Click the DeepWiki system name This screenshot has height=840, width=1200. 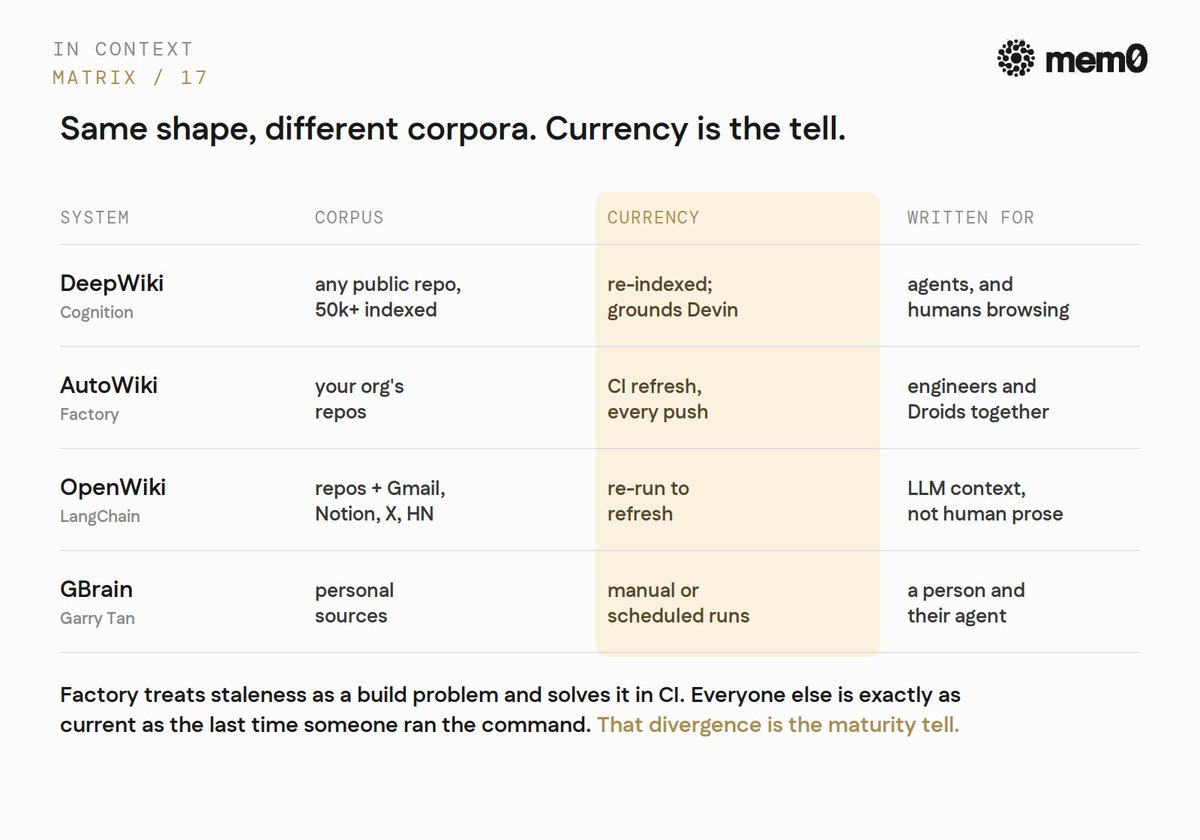pyautogui.click(x=112, y=283)
